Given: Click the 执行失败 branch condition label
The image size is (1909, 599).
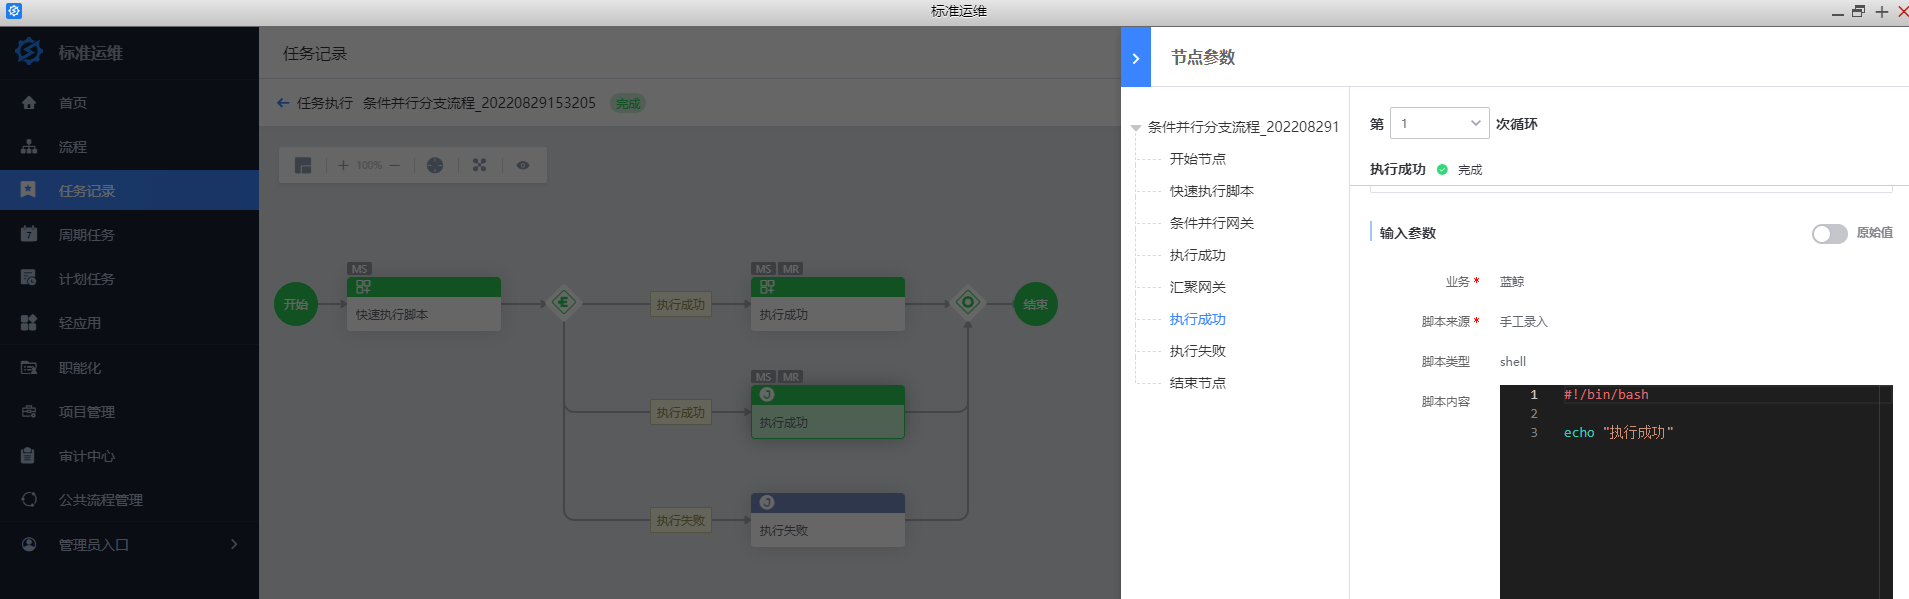Looking at the screenshot, I should point(681,520).
